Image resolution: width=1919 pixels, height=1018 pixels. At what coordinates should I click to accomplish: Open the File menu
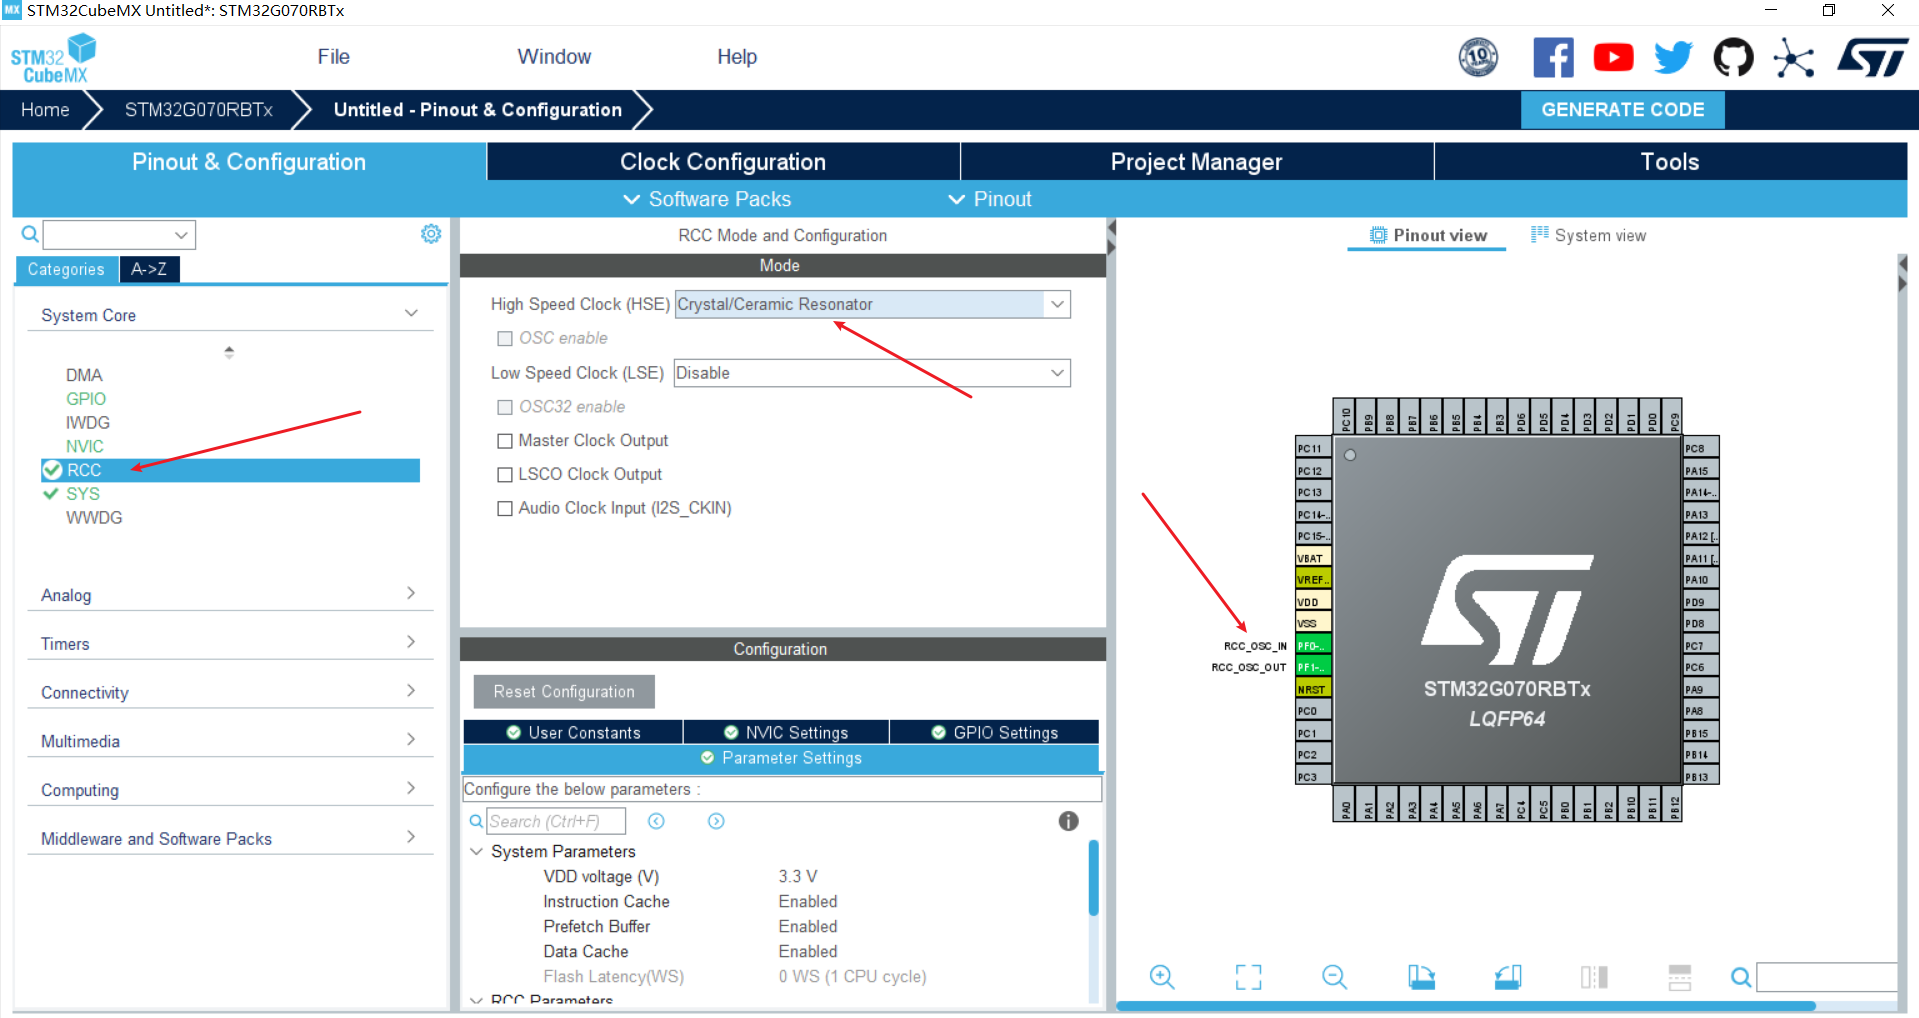point(333,57)
